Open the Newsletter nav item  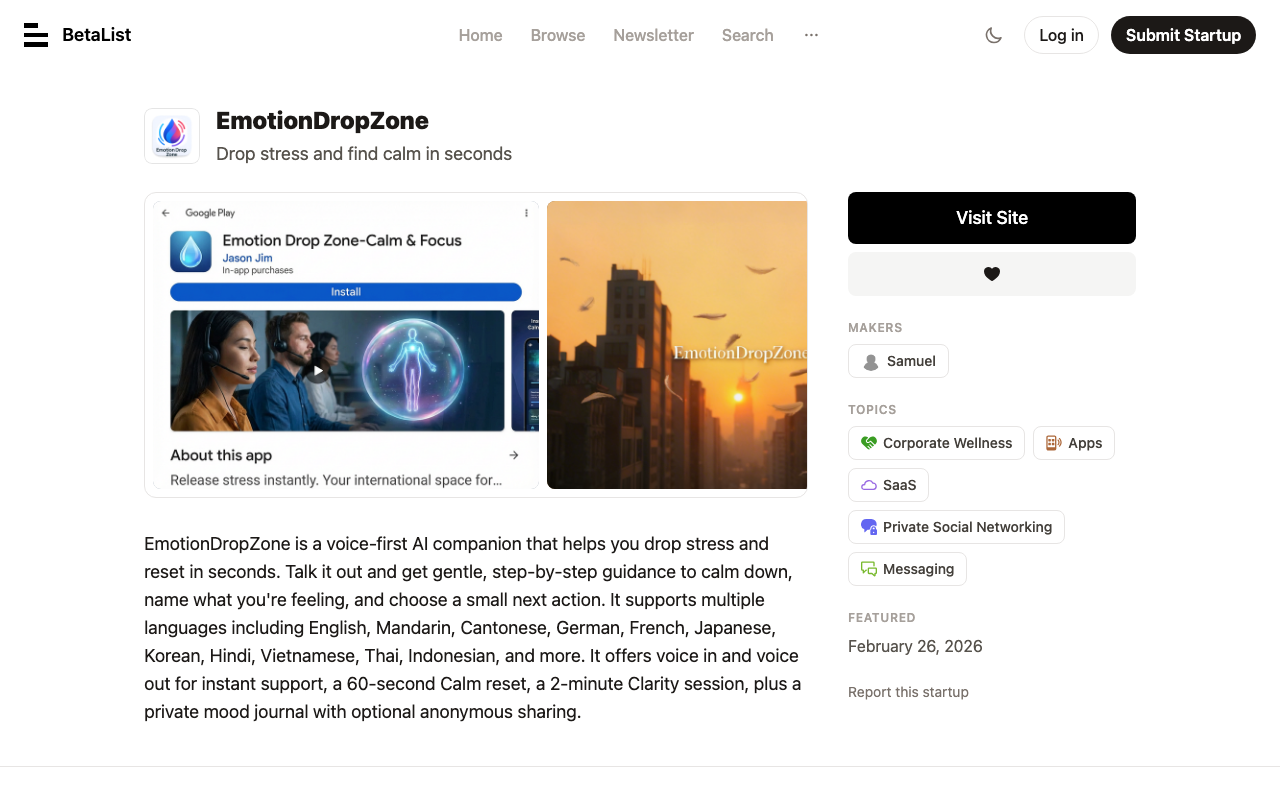[653, 35]
